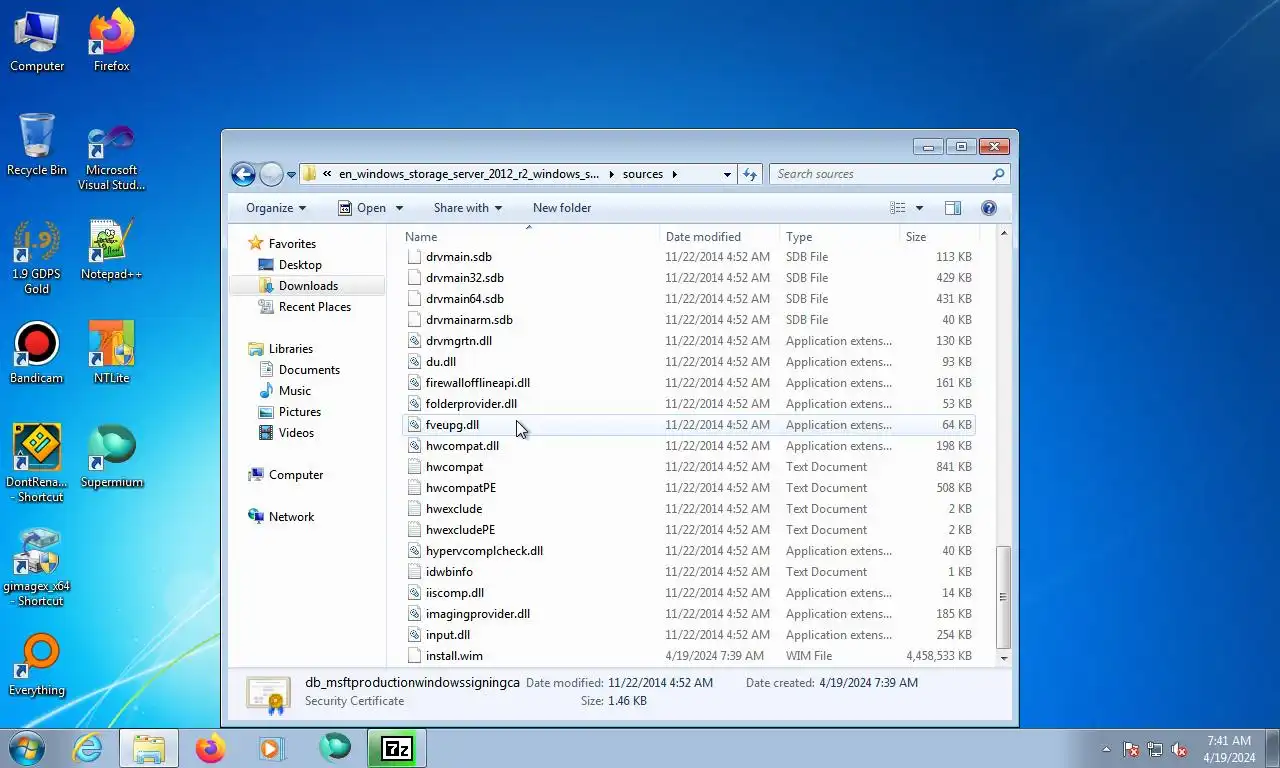This screenshot has width=1280, height=768.
Task: Sort files by the Name column
Action: pos(531,237)
